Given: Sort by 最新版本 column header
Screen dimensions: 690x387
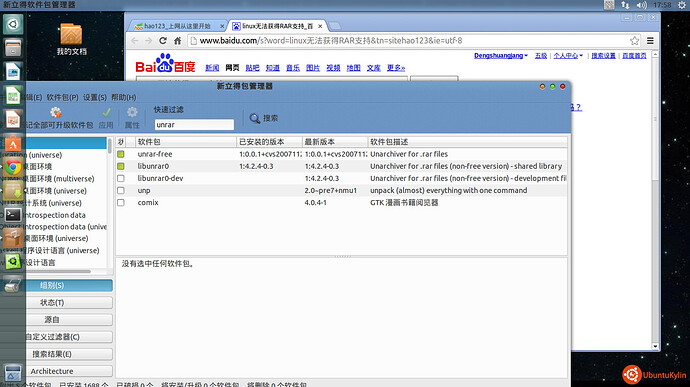Looking at the screenshot, I should click(335, 142).
